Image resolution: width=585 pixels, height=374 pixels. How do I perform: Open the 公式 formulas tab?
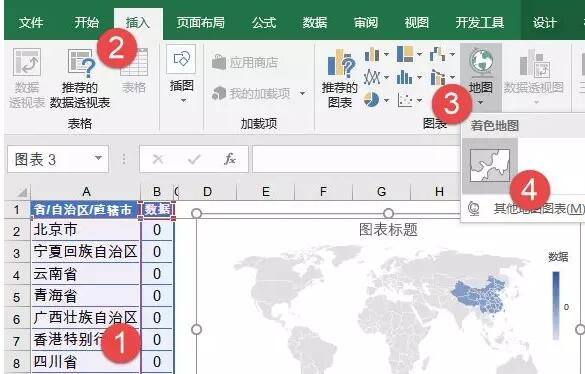coord(264,23)
